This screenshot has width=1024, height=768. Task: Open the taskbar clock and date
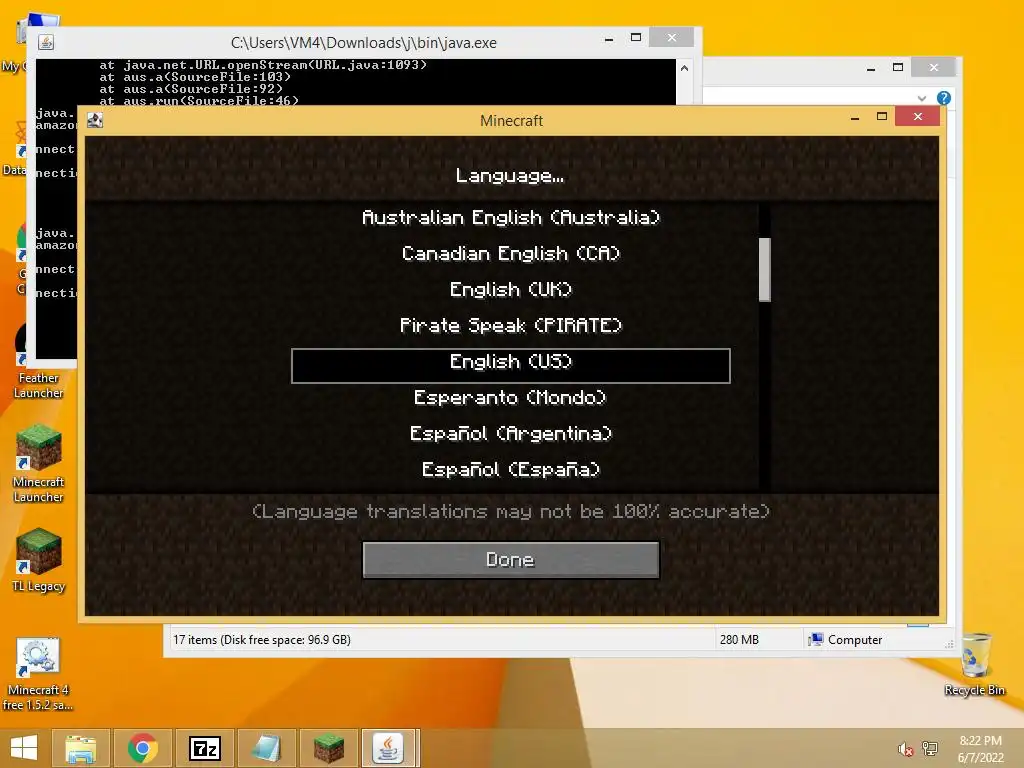pyautogui.click(x=980, y=749)
